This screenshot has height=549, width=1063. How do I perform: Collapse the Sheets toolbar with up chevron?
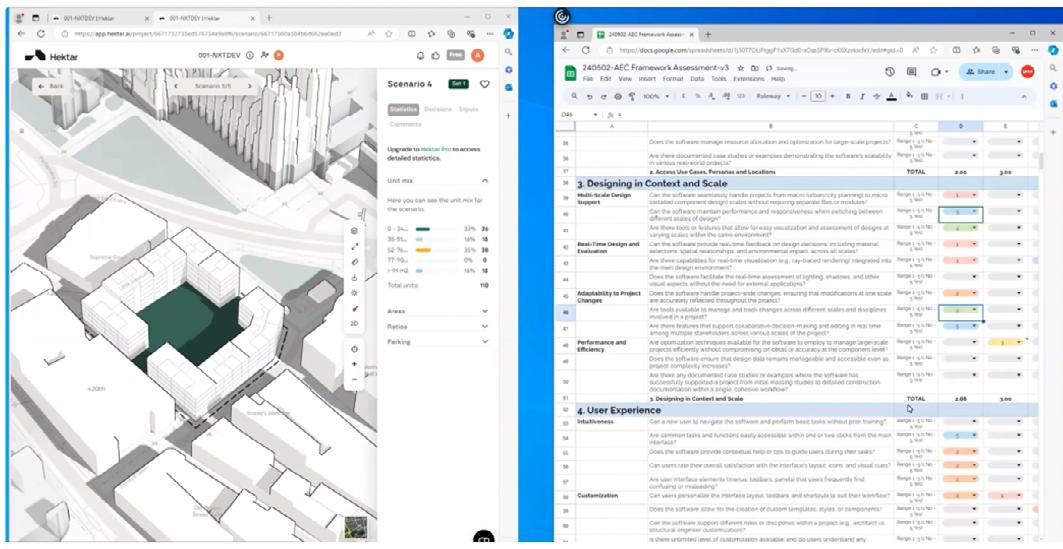tap(1024, 97)
